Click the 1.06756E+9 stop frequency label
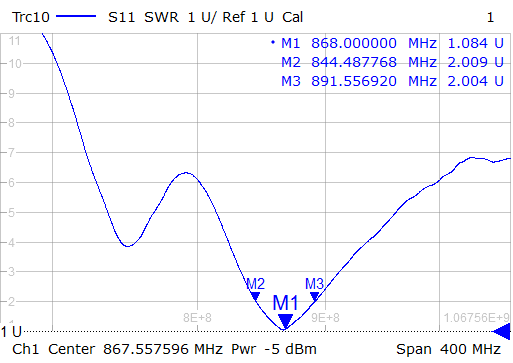 point(476,318)
